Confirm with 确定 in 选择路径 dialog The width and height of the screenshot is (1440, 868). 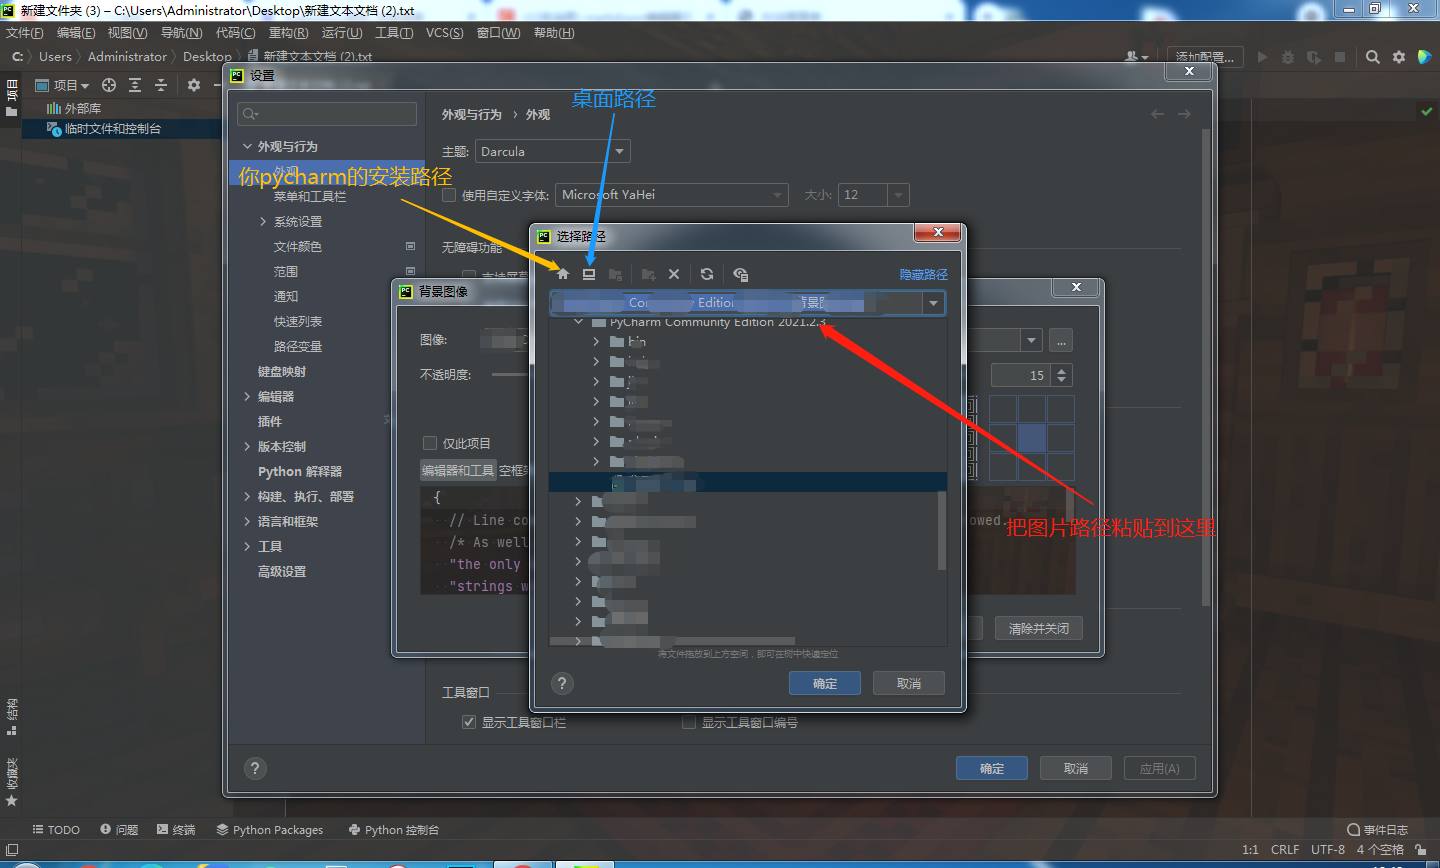click(x=825, y=683)
